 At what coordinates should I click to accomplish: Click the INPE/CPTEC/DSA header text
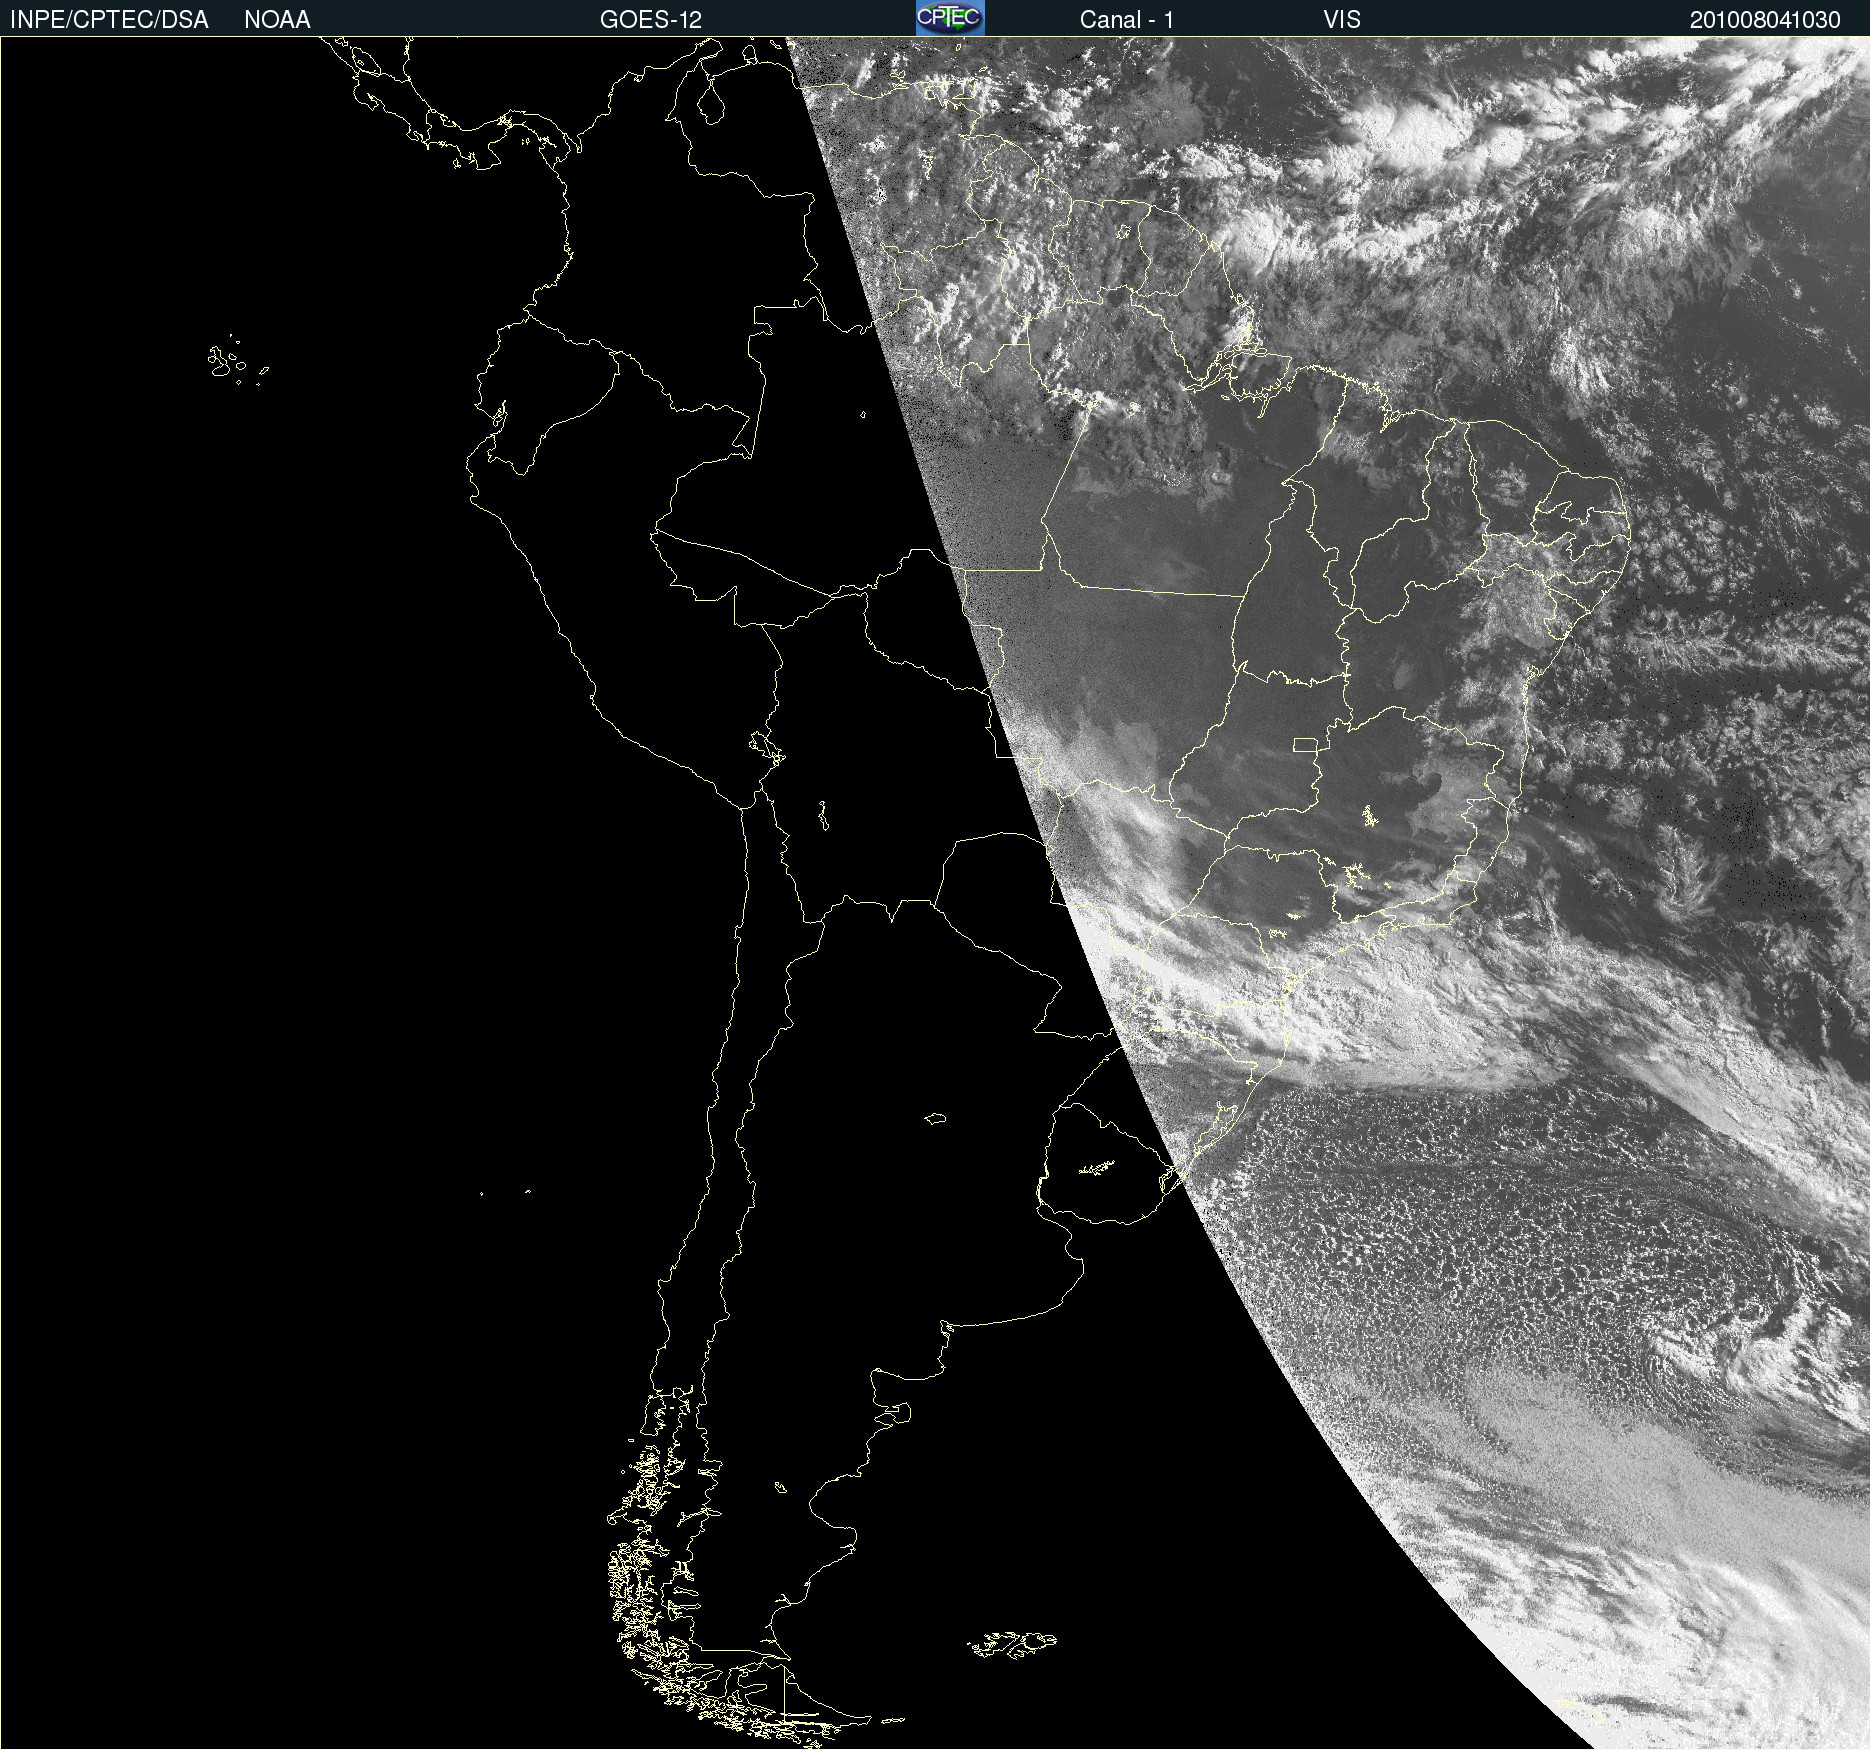[109, 20]
